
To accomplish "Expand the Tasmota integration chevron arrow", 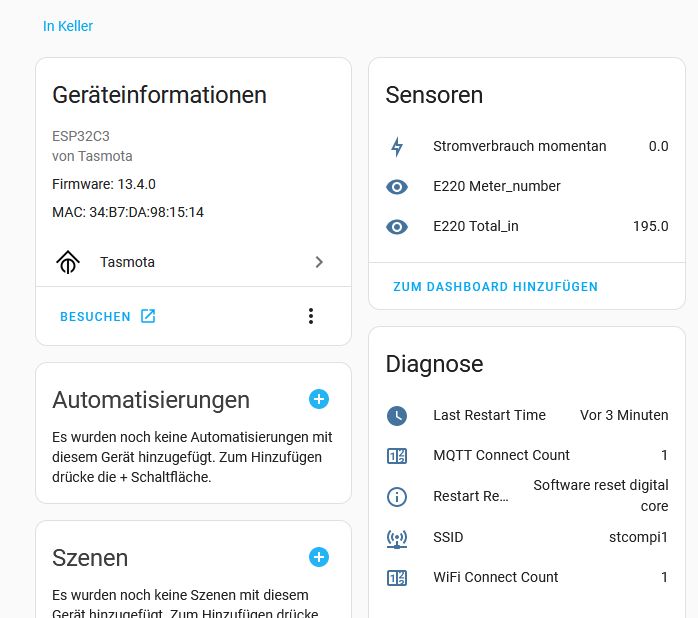I will point(319,262).
